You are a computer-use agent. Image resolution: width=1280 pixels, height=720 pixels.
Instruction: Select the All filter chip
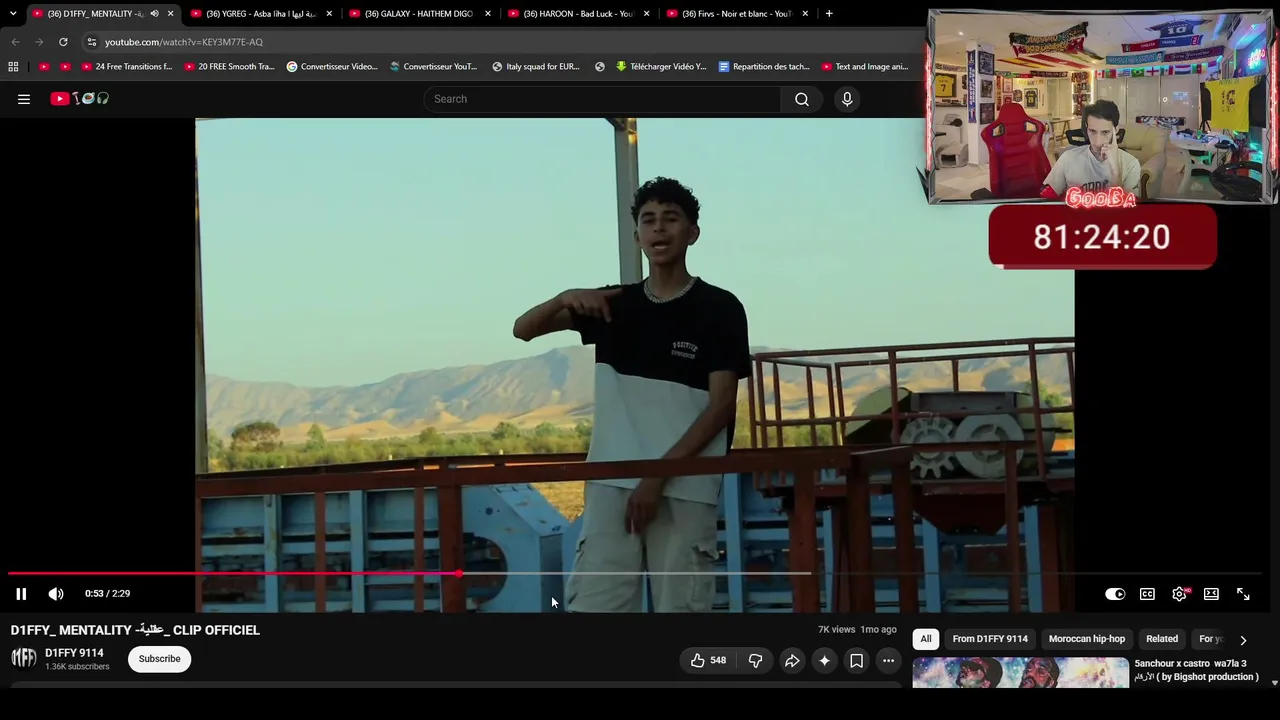coord(926,639)
